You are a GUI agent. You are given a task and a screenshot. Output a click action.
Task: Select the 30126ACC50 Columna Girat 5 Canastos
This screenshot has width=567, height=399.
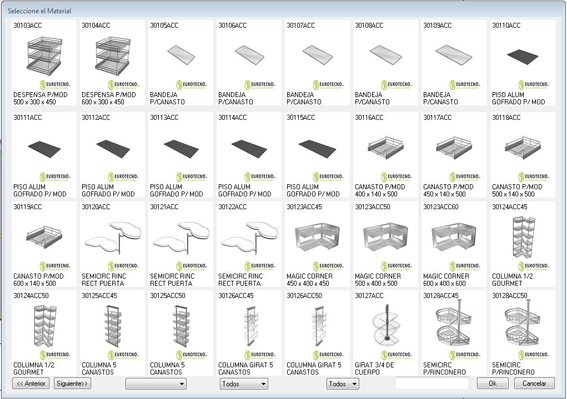coord(317,333)
